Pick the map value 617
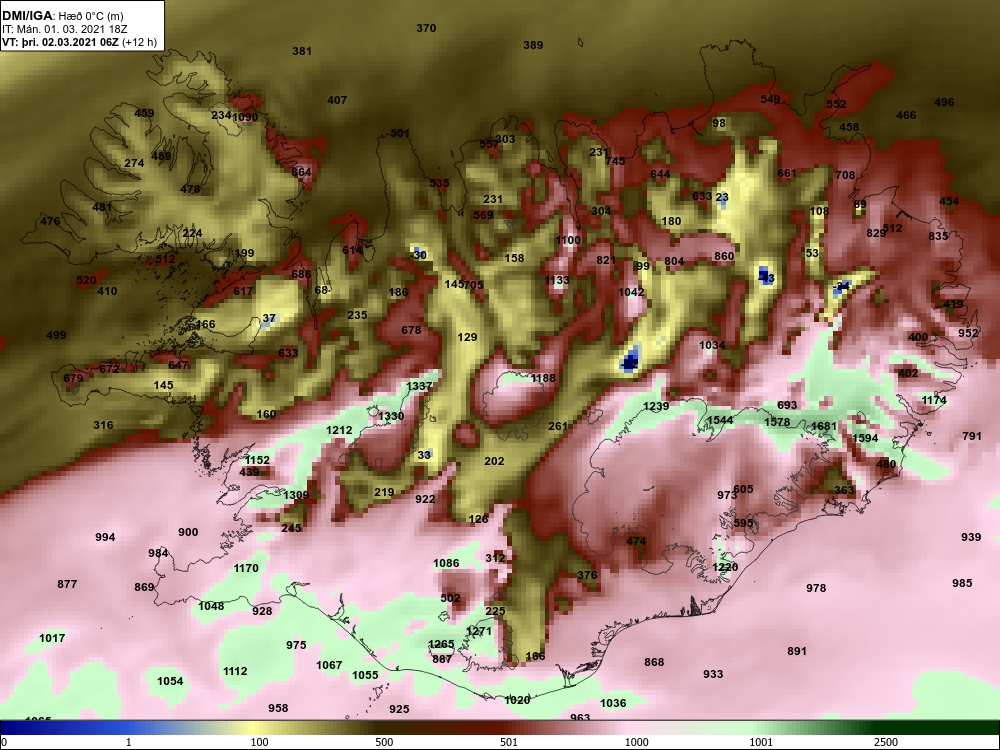Image resolution: width=1000 pixels, height=750 pixels. tap(243, 291)
